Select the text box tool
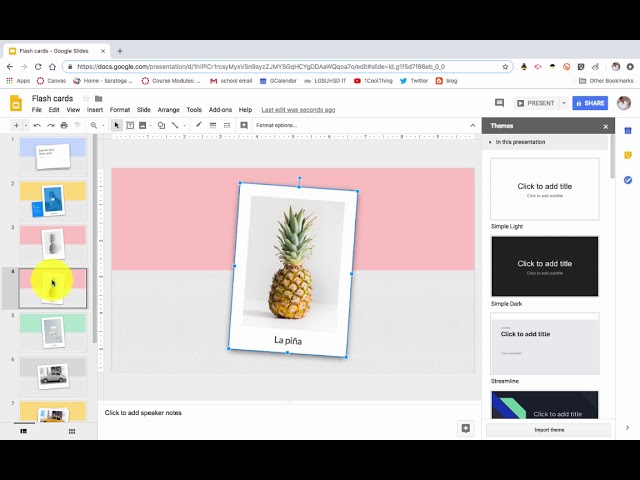Viewport: 640px width, 480px height. (130, 125)
